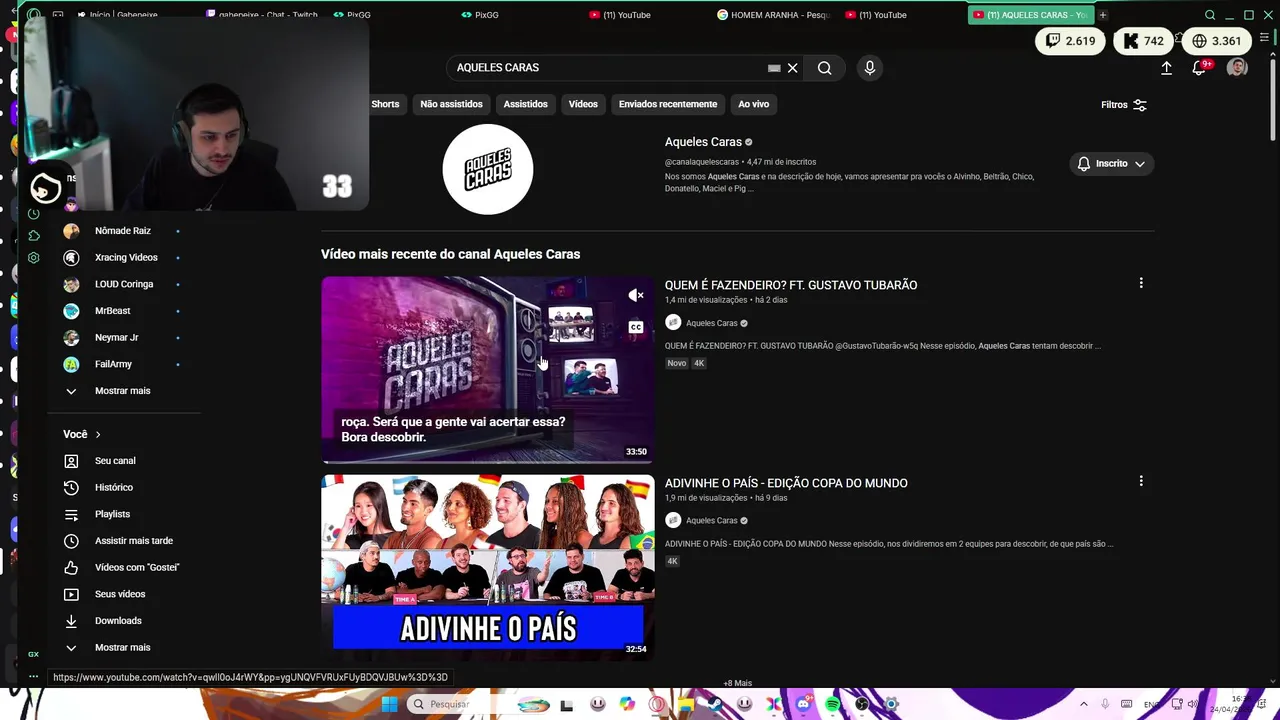Open the on-screen keyboard icon in search box
Image resolution: width=1280 pixels, height=720 pixels.
pos(774,68)
